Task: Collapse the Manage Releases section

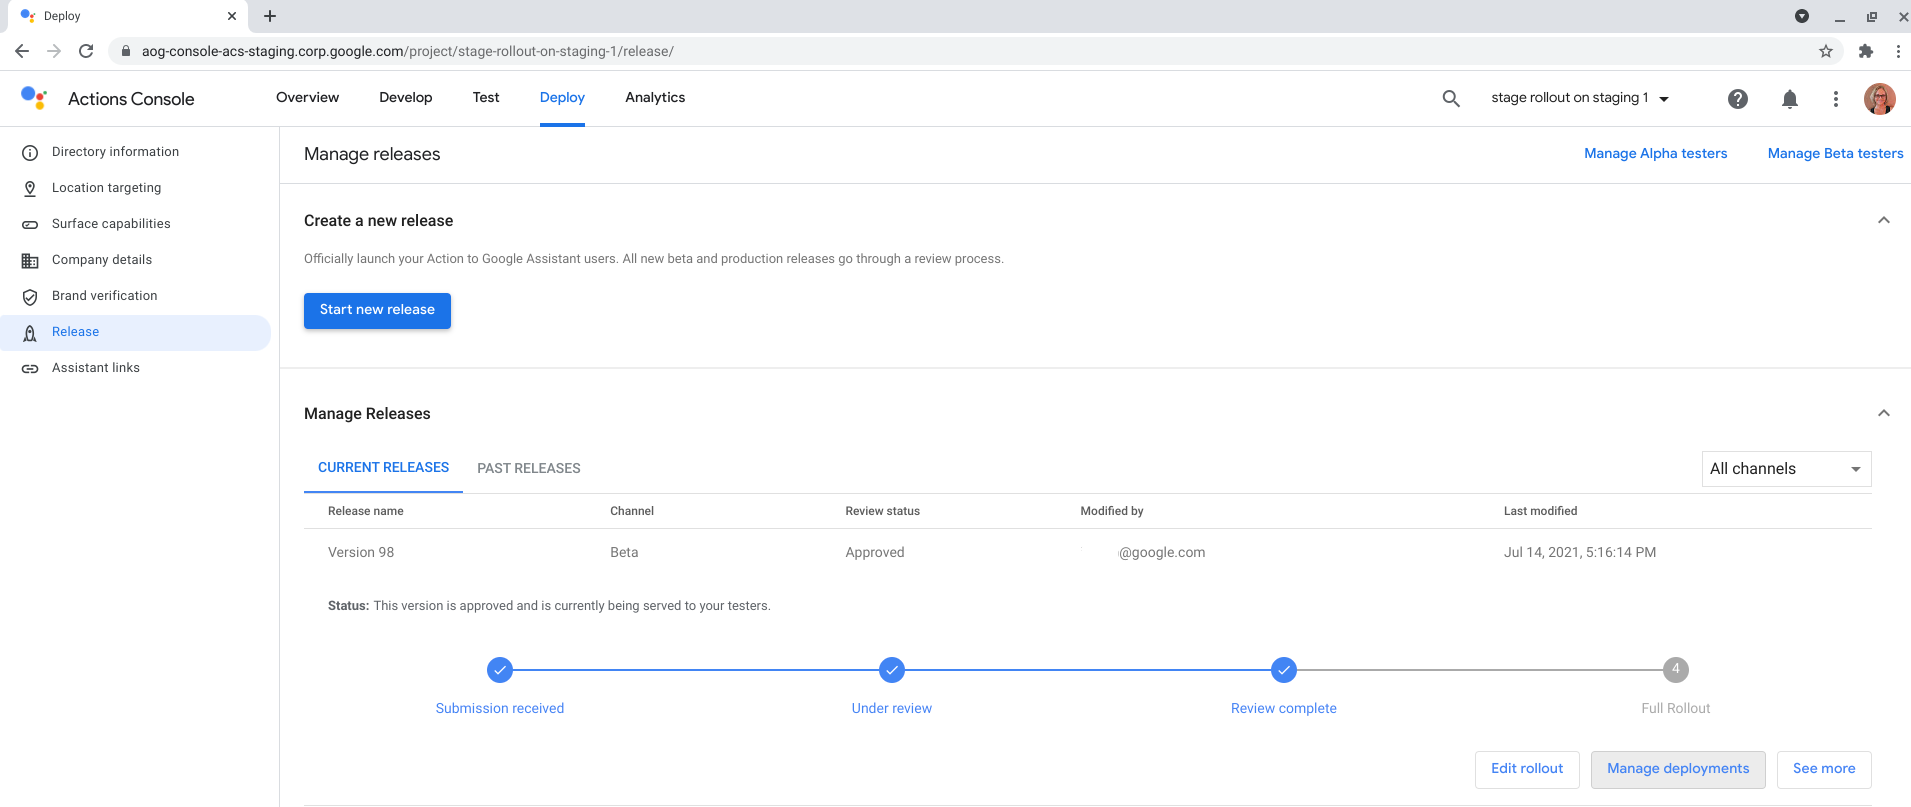Action: 1883,413
